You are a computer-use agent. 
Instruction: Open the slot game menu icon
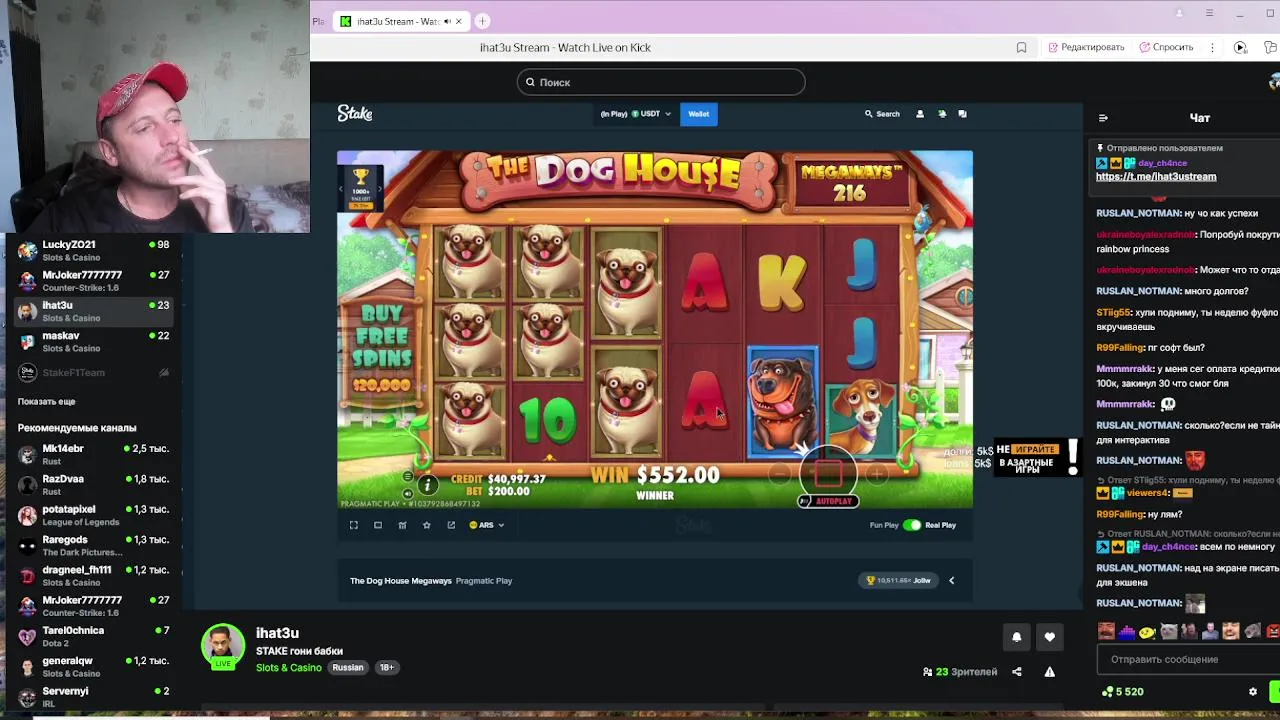(407, 477)
